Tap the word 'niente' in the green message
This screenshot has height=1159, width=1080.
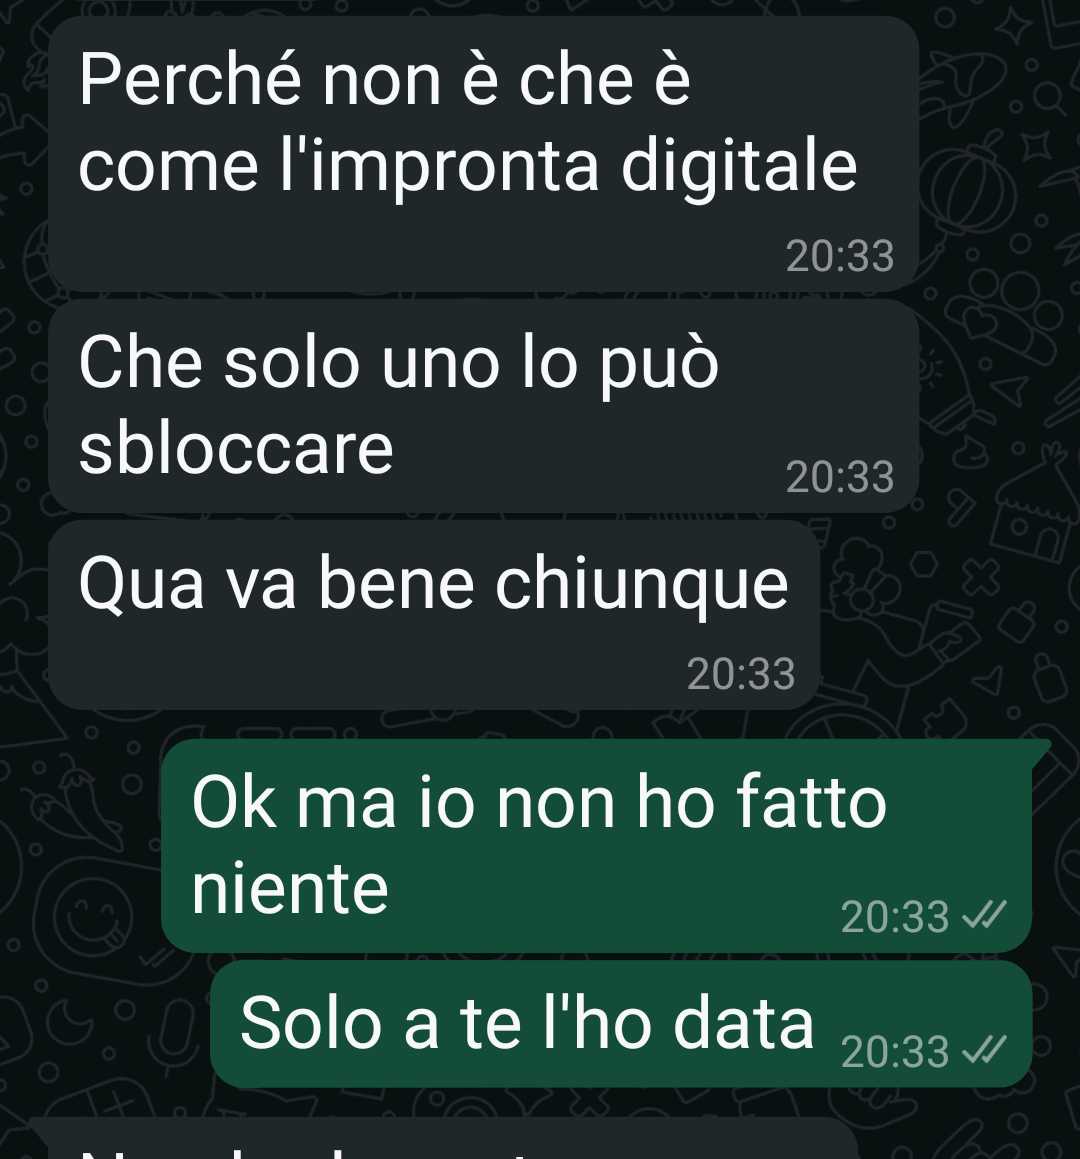tap(290, 888)
